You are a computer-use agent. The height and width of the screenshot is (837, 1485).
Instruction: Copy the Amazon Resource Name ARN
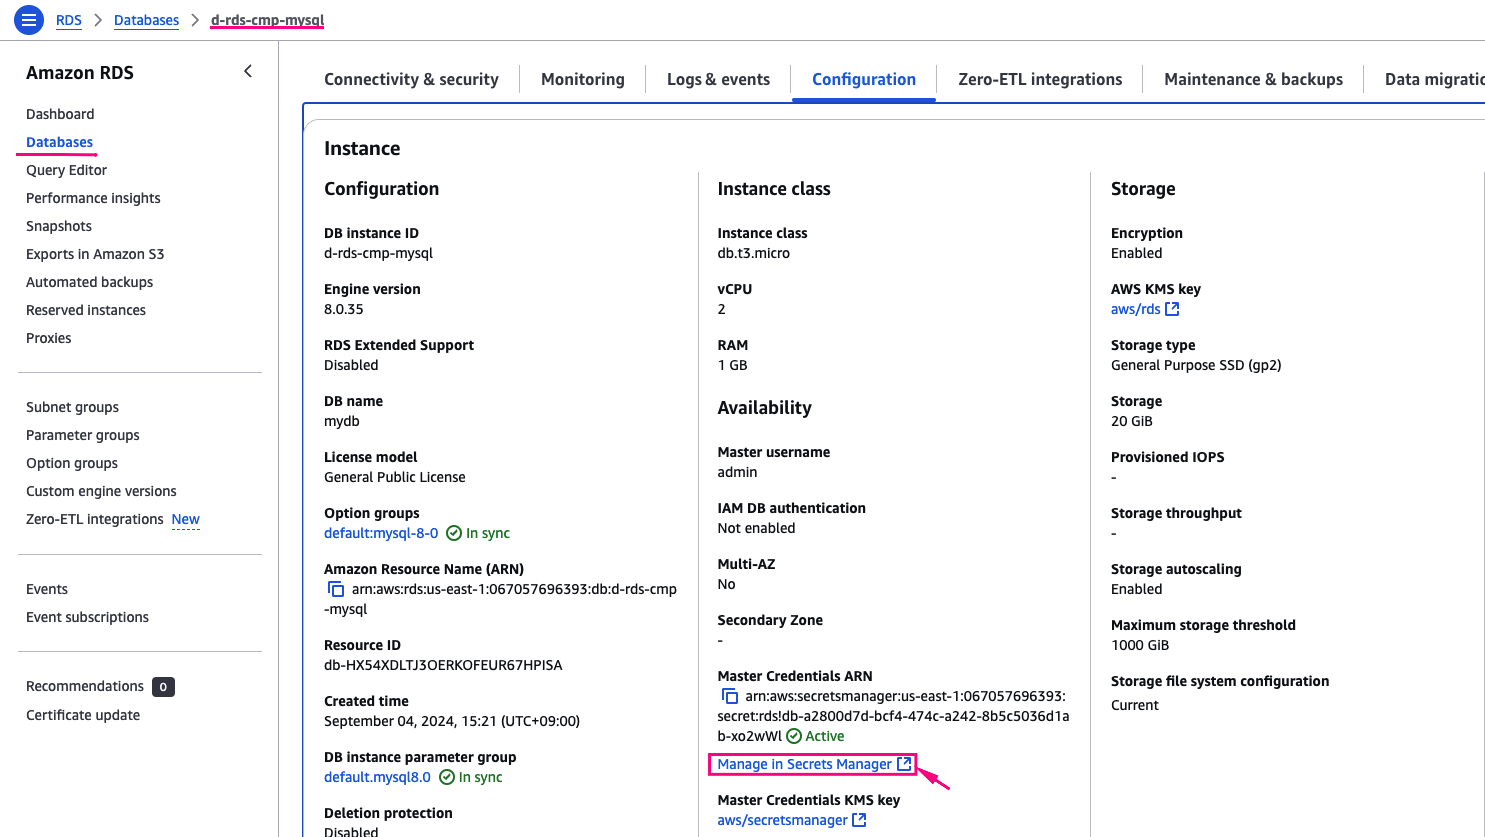point(336,590)
